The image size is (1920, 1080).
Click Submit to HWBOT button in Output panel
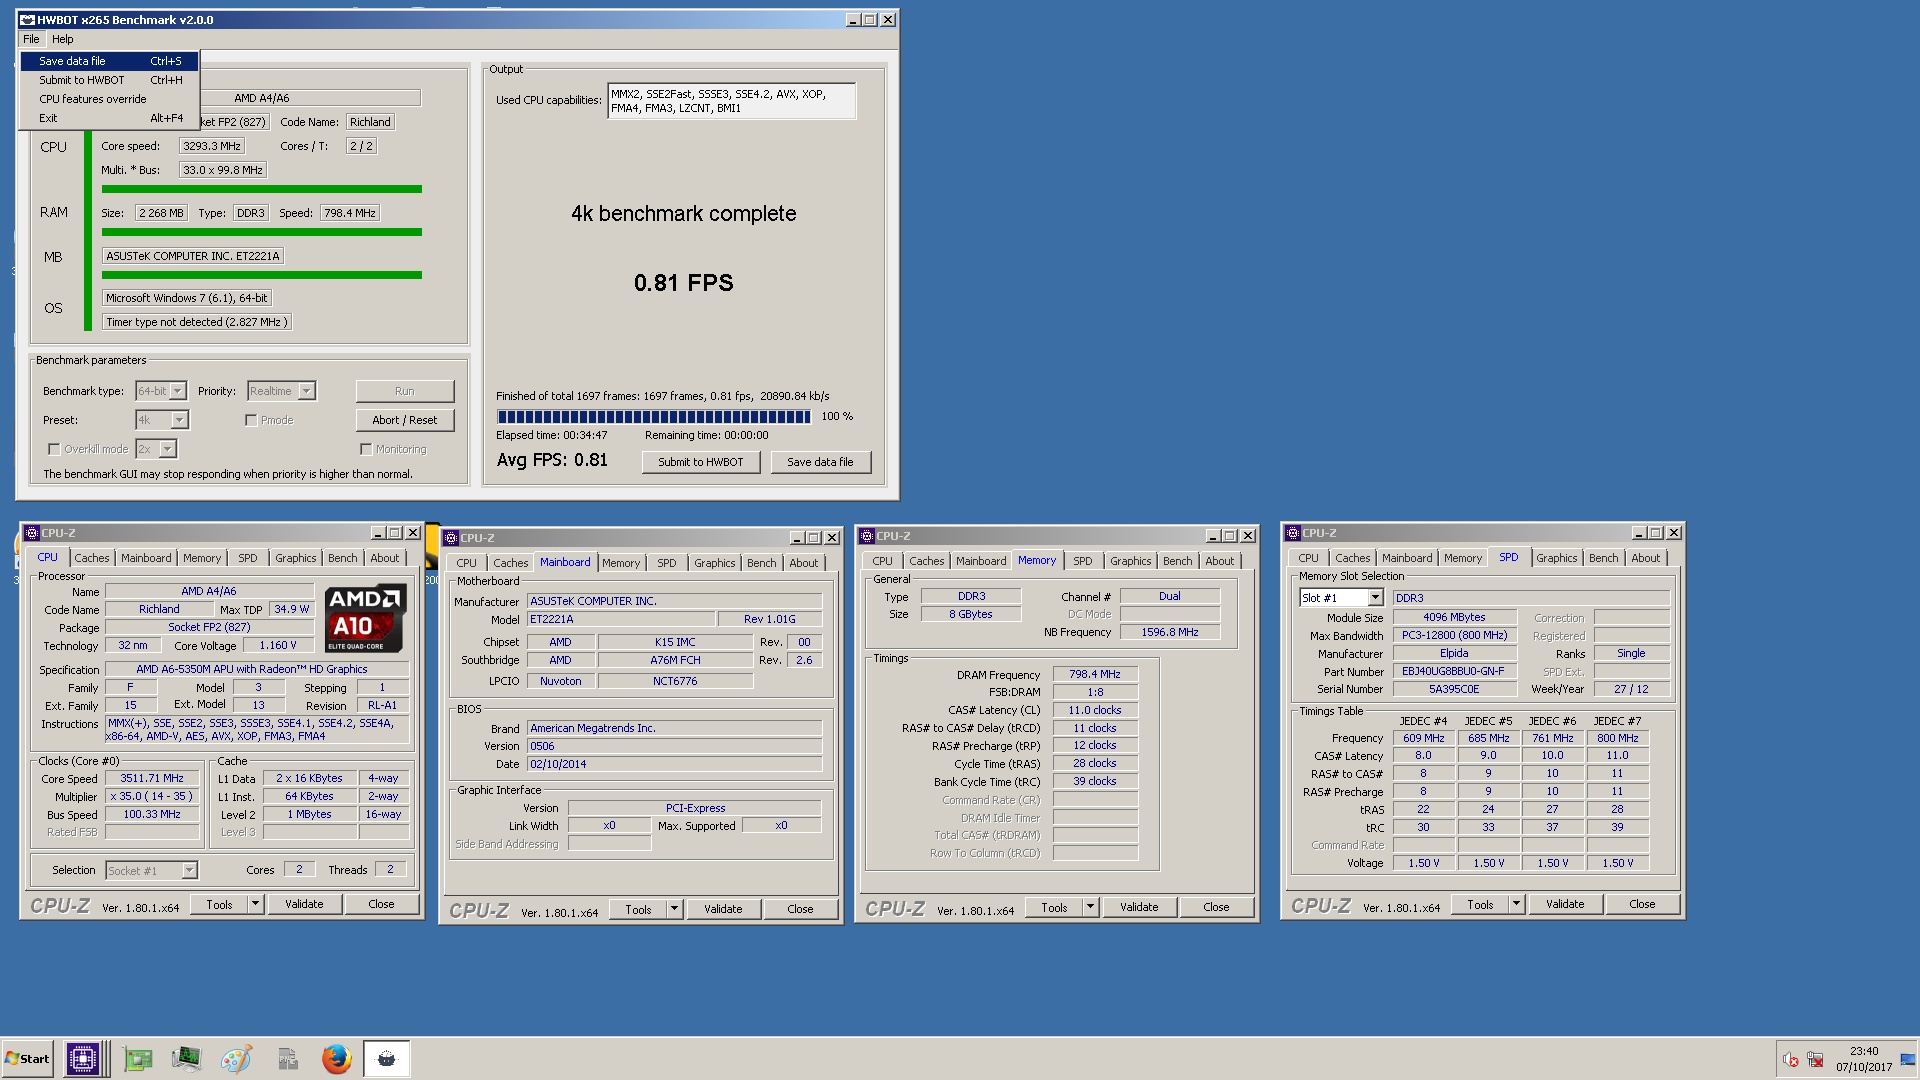701,462
